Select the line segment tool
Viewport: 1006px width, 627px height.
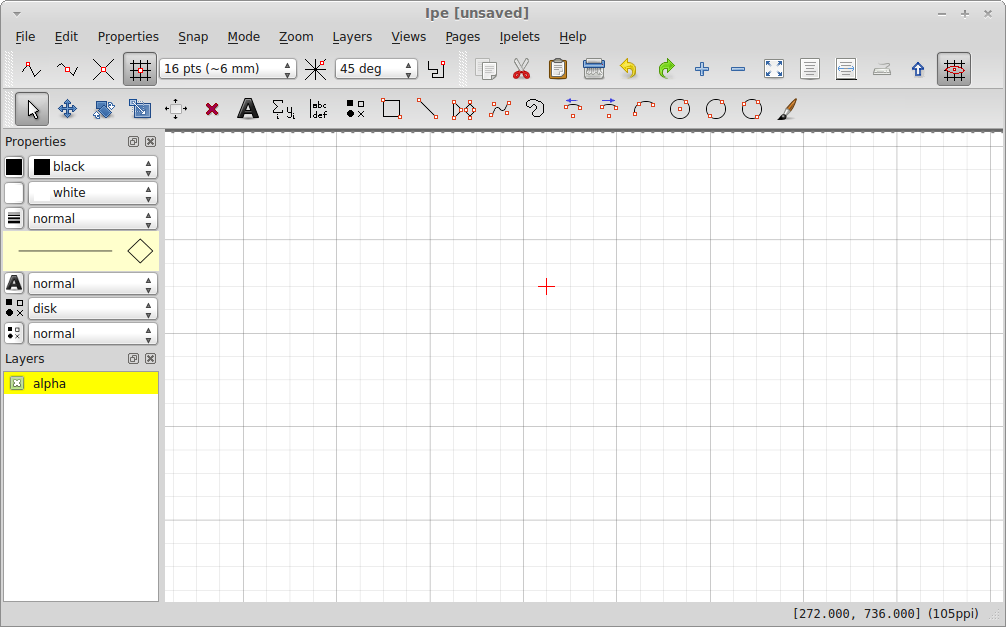[x=428, y=108]
